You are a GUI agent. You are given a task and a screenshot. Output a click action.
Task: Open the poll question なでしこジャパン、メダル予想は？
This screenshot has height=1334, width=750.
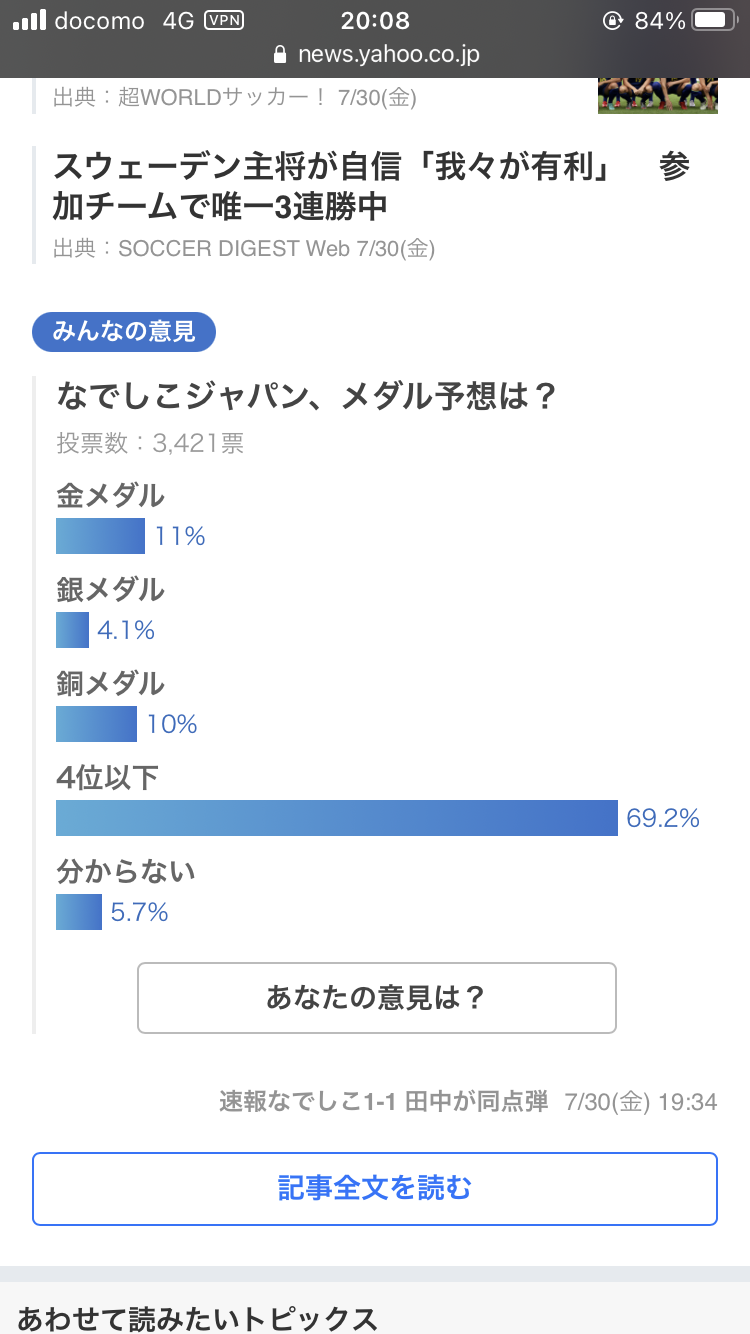(306, 397)
